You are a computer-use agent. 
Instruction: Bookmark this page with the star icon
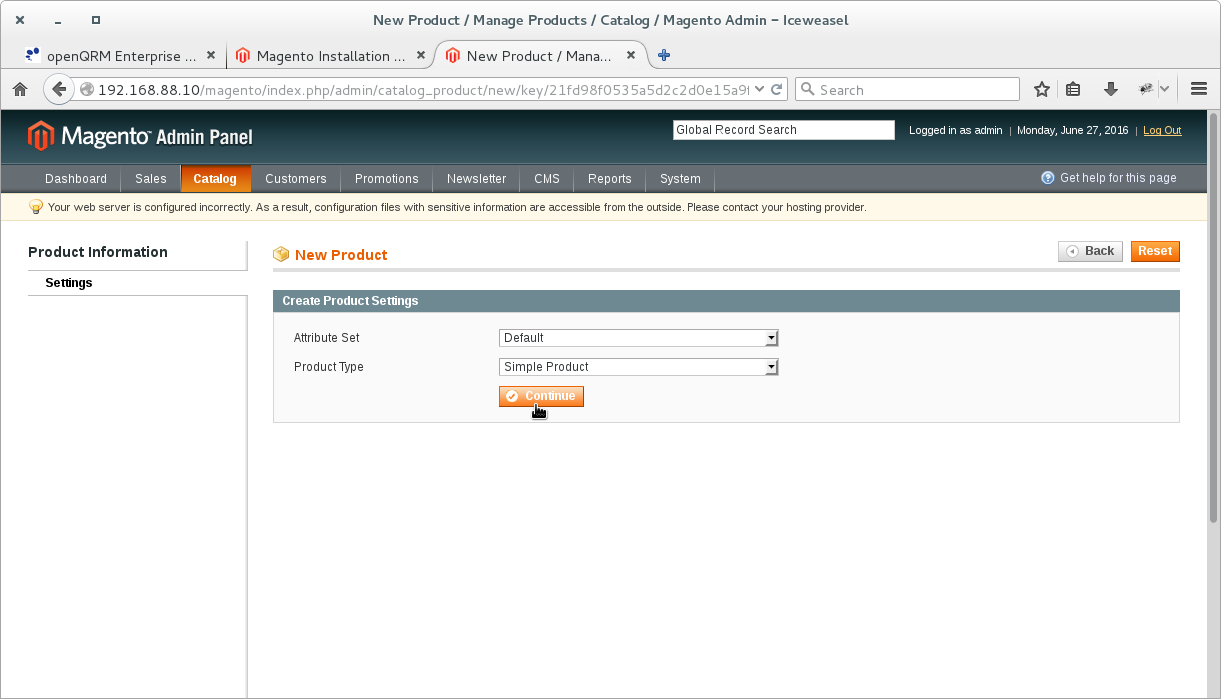point(1042,89)
